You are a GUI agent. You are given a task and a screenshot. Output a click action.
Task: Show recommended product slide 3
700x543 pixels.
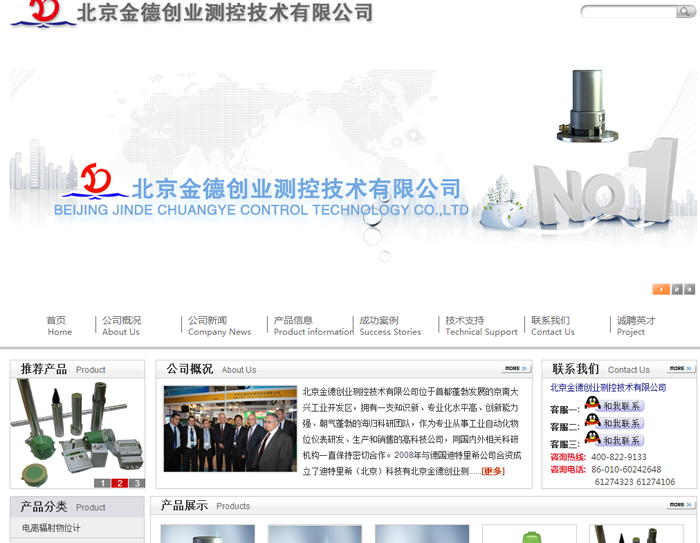click(x=137, y=483)
